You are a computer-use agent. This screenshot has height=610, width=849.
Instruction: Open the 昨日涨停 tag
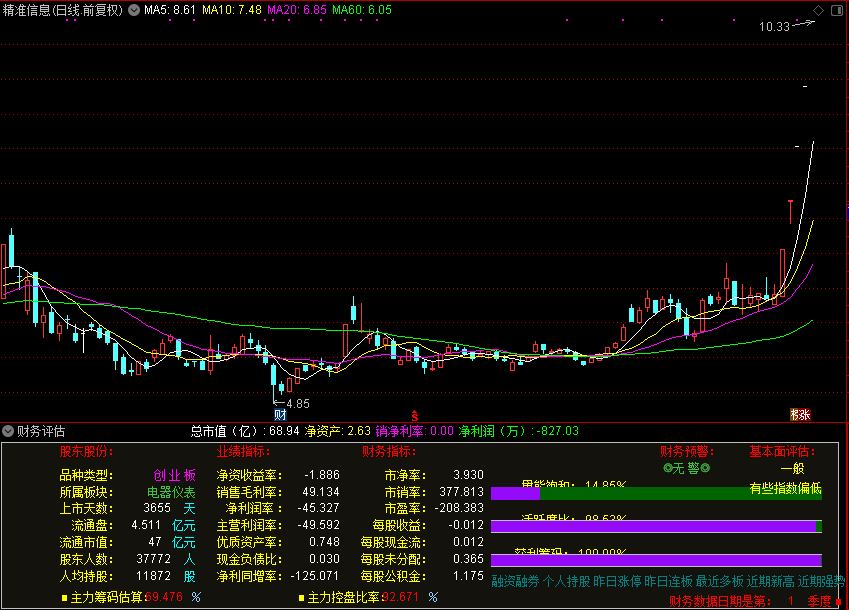[x=617, y=581]
